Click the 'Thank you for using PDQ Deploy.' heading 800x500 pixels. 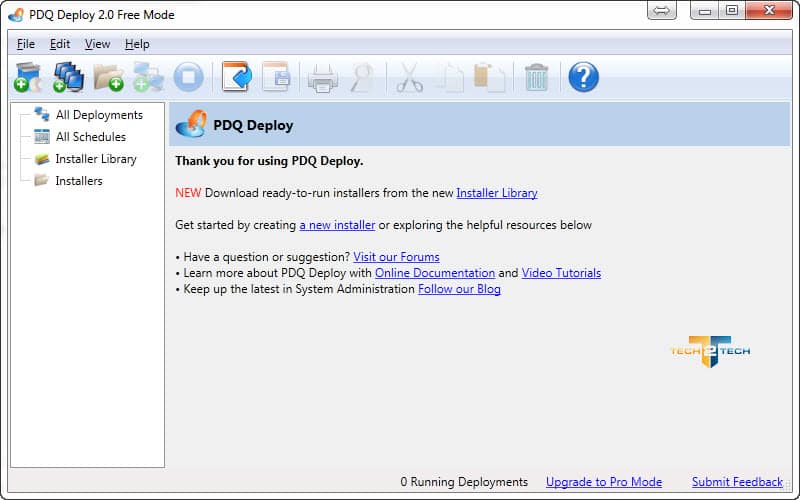(269, 161)
